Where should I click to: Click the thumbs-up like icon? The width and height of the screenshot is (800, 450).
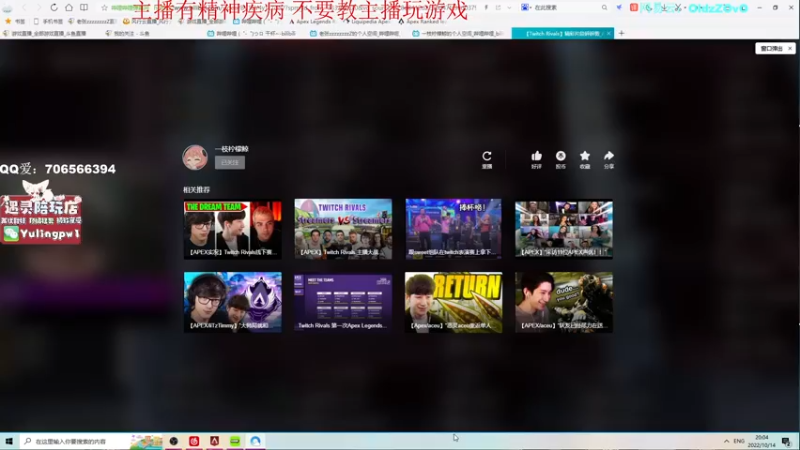coord(536,156)
